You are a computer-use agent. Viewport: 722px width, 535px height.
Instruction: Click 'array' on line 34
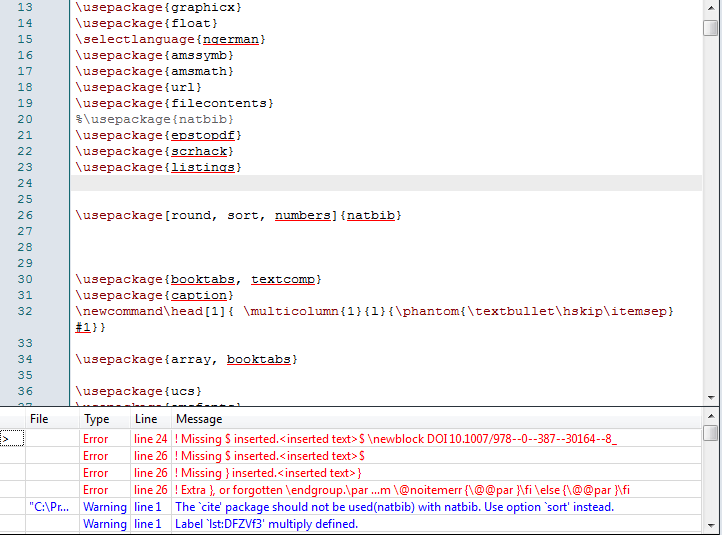point(191,360)
